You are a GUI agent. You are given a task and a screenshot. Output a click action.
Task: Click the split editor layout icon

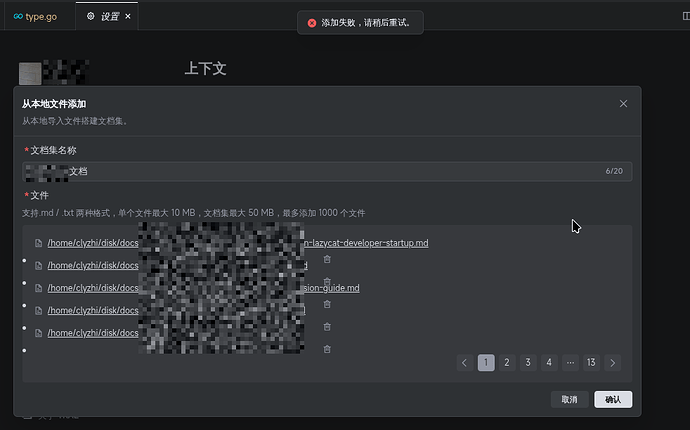(x=686, y=16)
